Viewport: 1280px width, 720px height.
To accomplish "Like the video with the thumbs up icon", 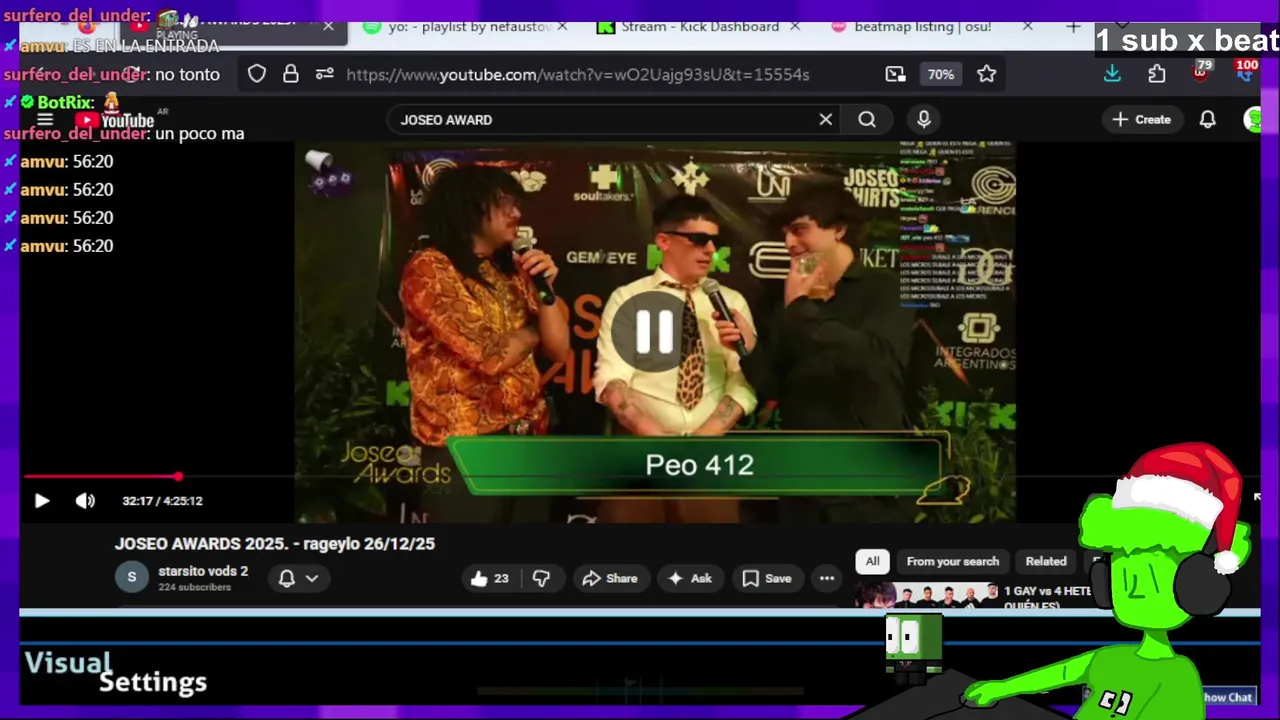I will [490, 578].
